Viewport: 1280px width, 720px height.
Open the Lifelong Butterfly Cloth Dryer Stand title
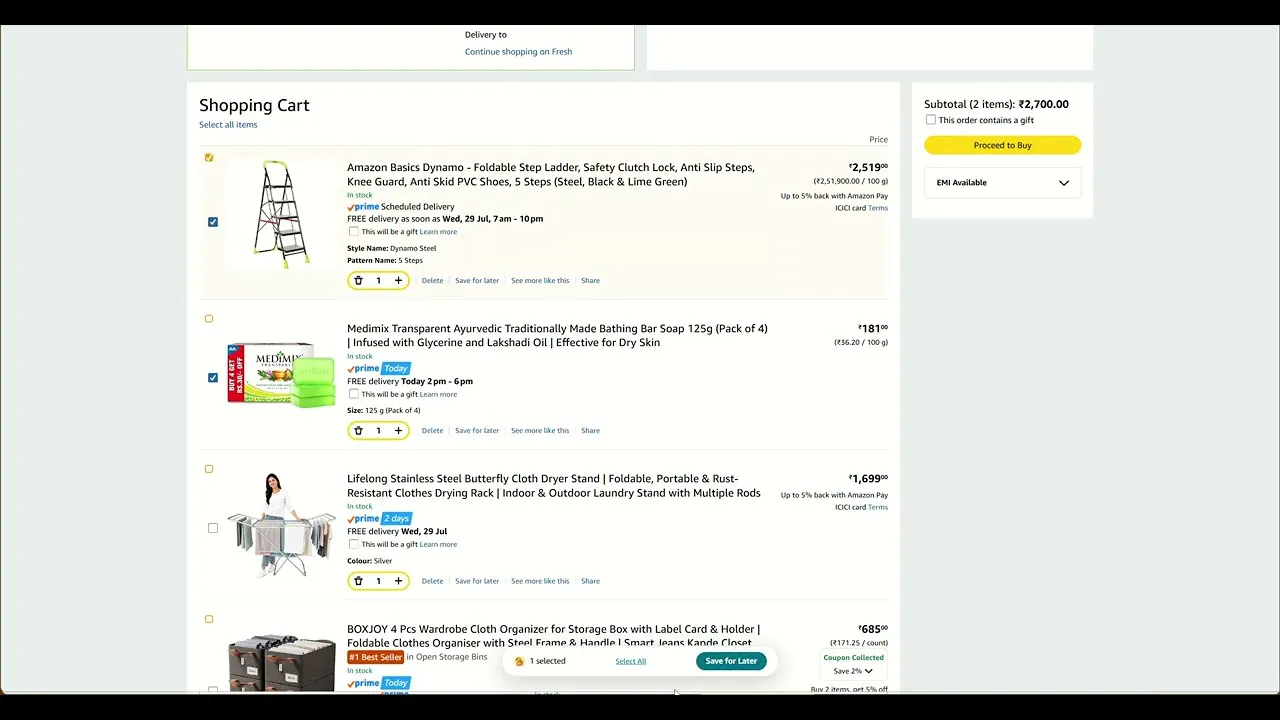(554, 486)
